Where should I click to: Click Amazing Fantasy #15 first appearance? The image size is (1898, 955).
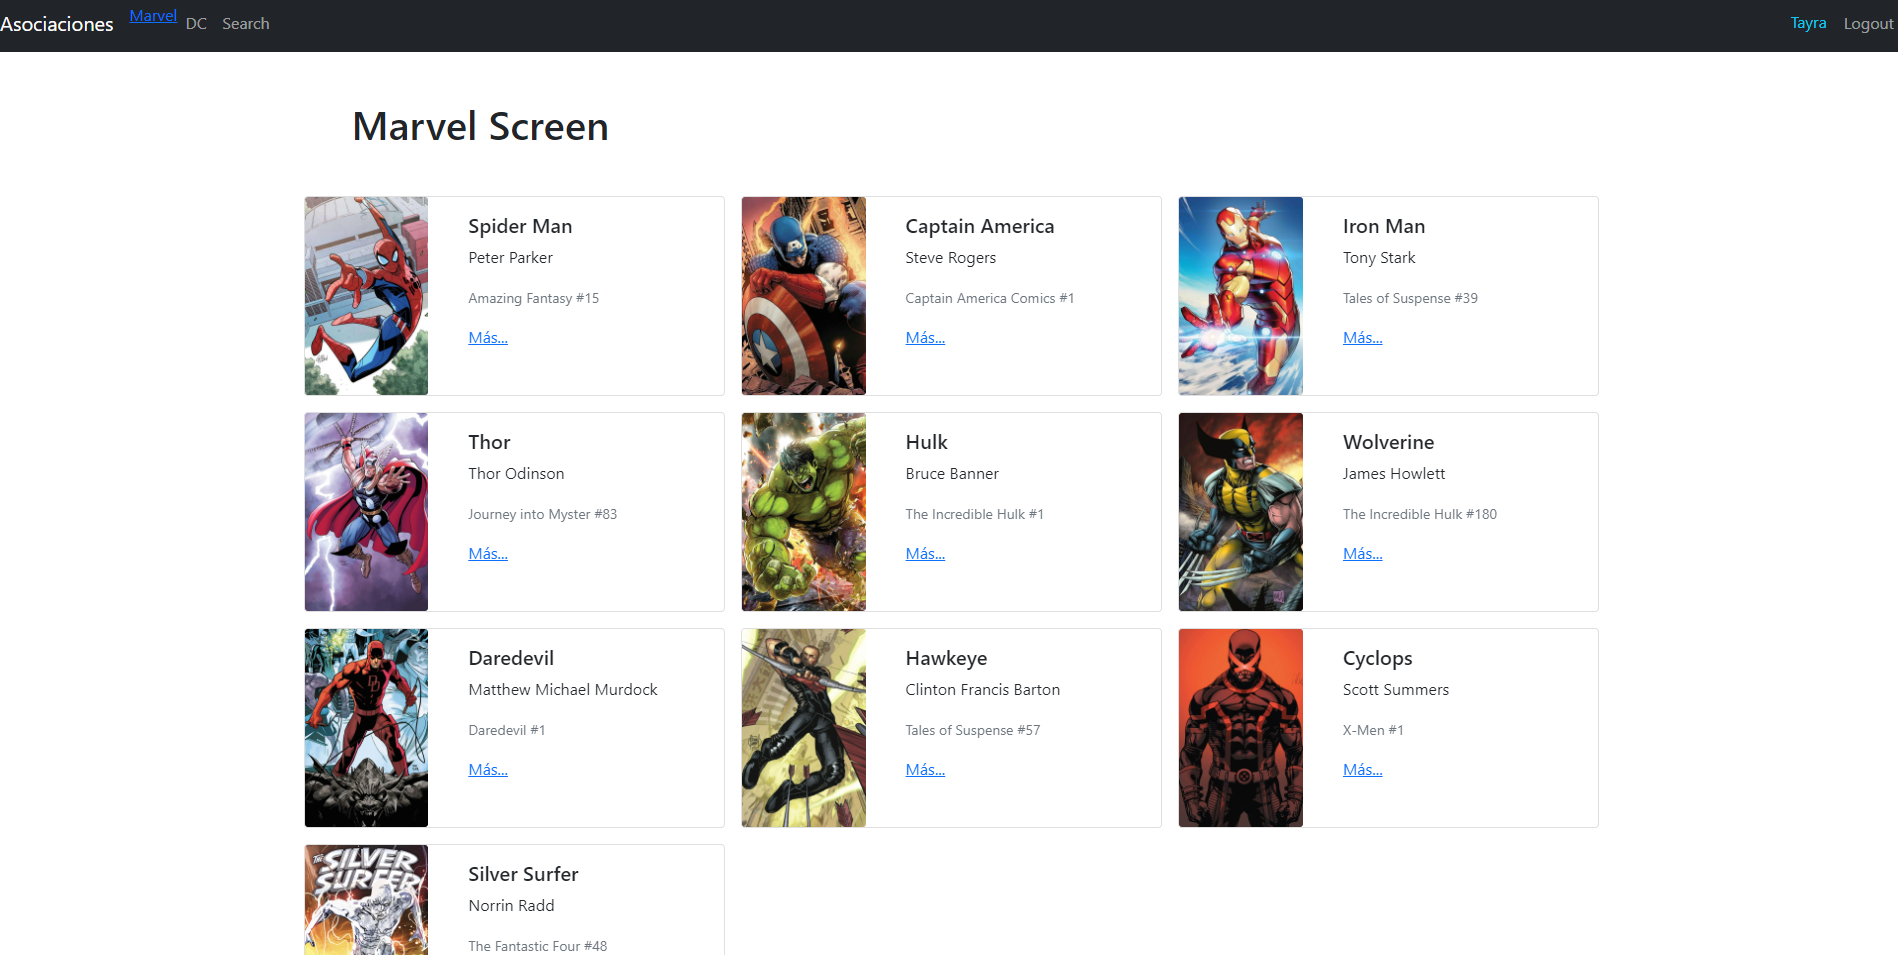(x=534, y=298)
